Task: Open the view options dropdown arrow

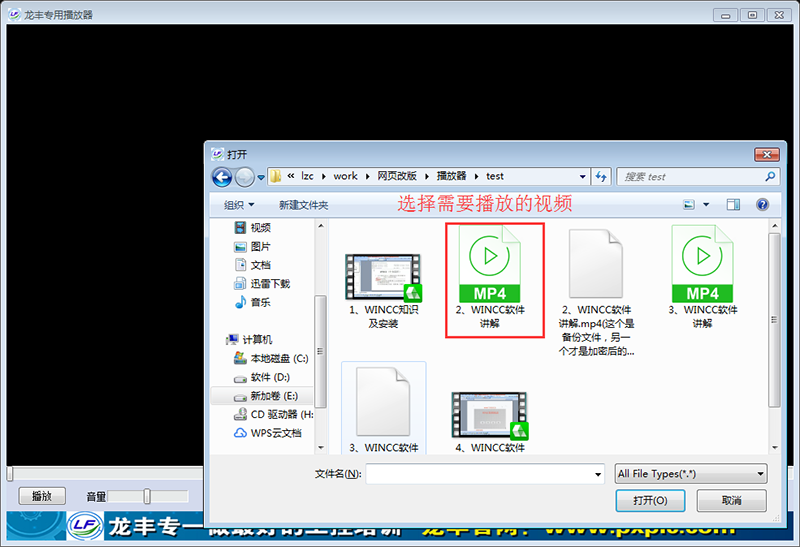Action: (x=706, y=204)
